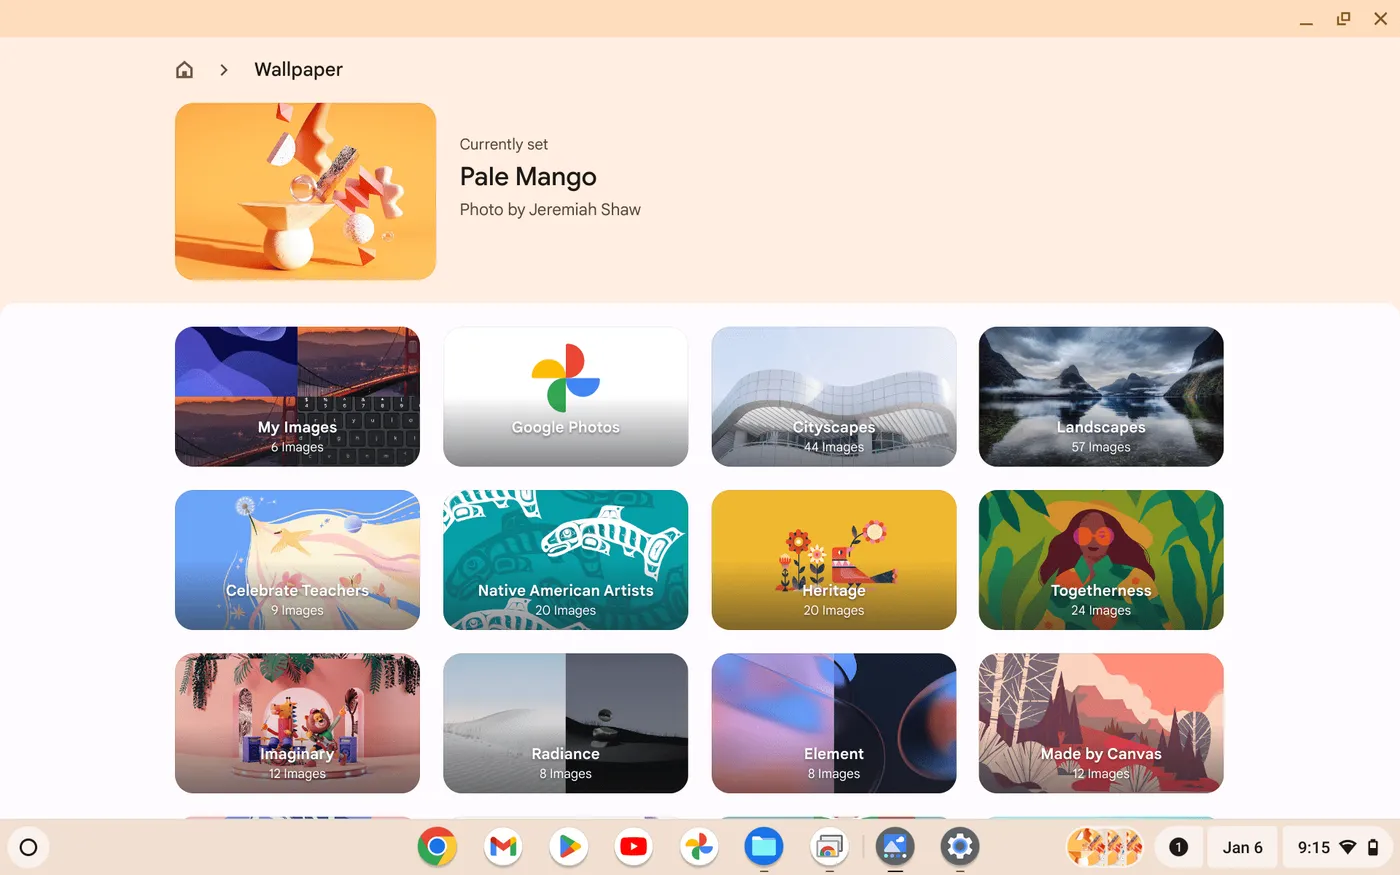Select the Wallpaper breadcrumb label

[298, 69]
